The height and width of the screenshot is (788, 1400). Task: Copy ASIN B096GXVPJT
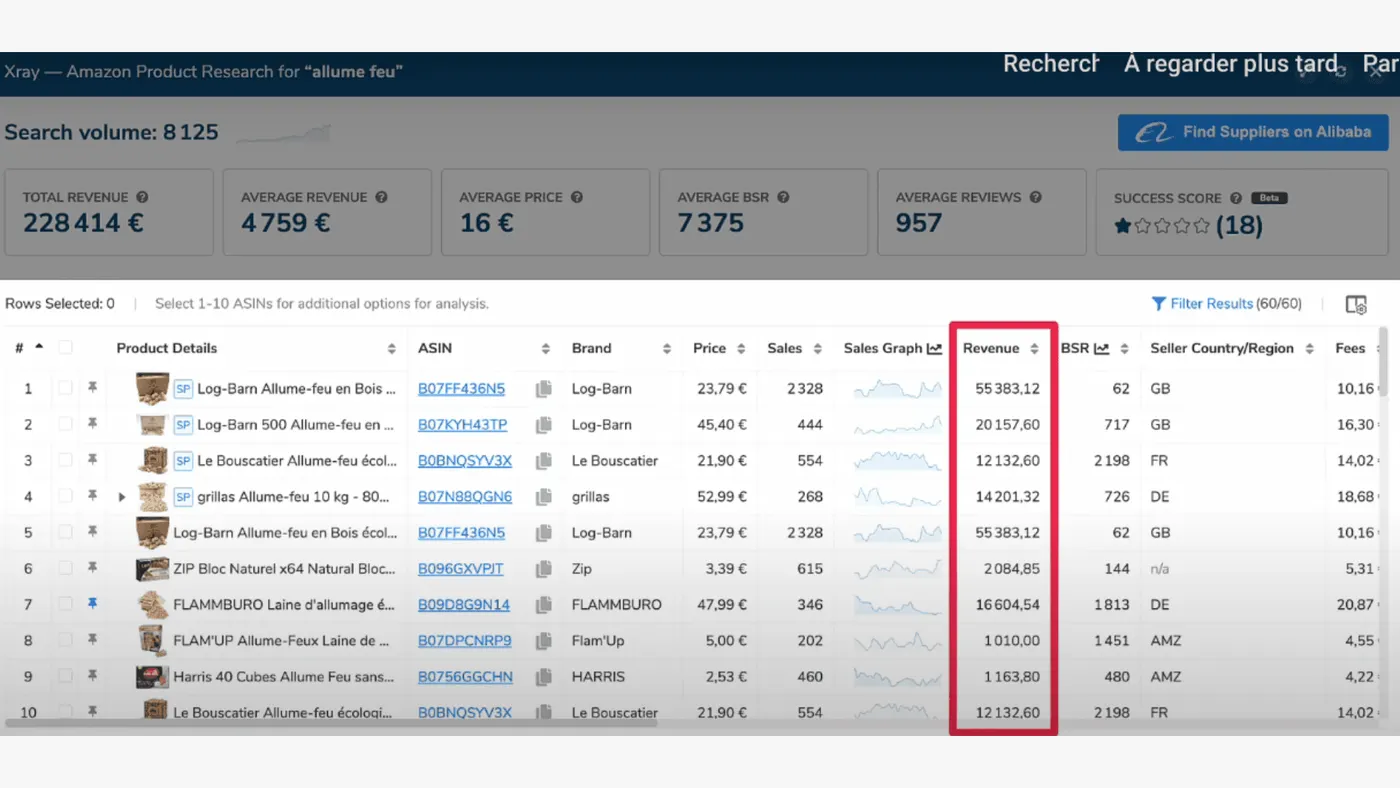pos(543,569)
